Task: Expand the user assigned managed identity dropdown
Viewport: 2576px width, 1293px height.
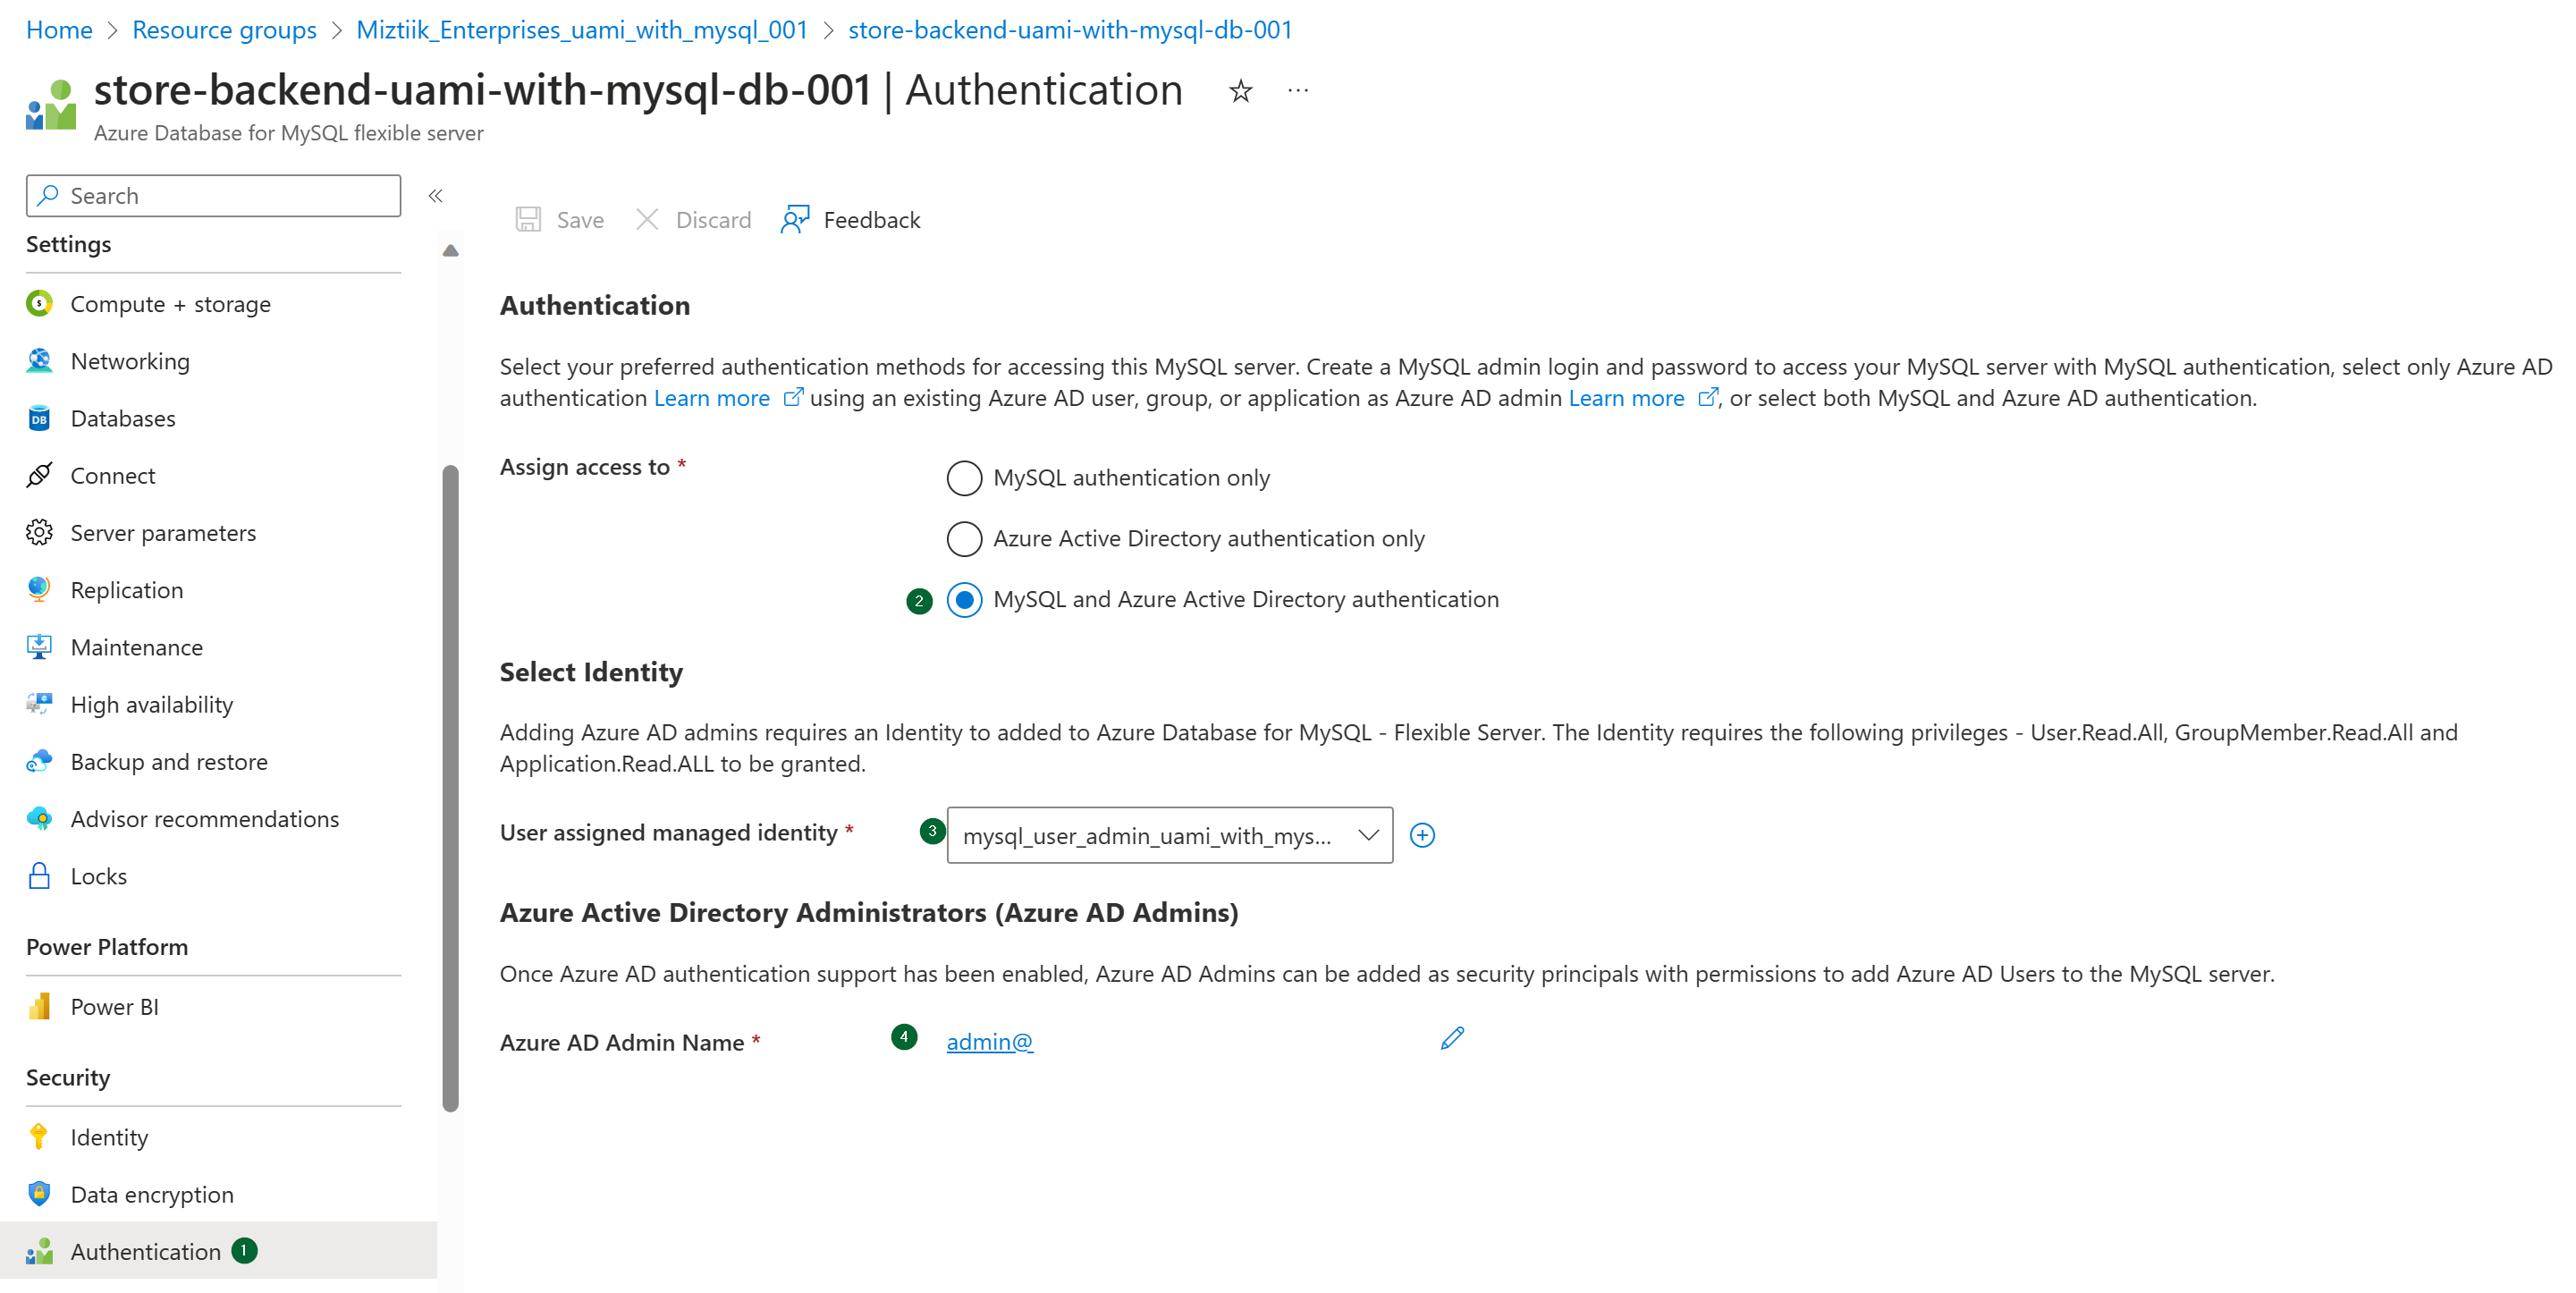Action: [x=1370, y=834]
